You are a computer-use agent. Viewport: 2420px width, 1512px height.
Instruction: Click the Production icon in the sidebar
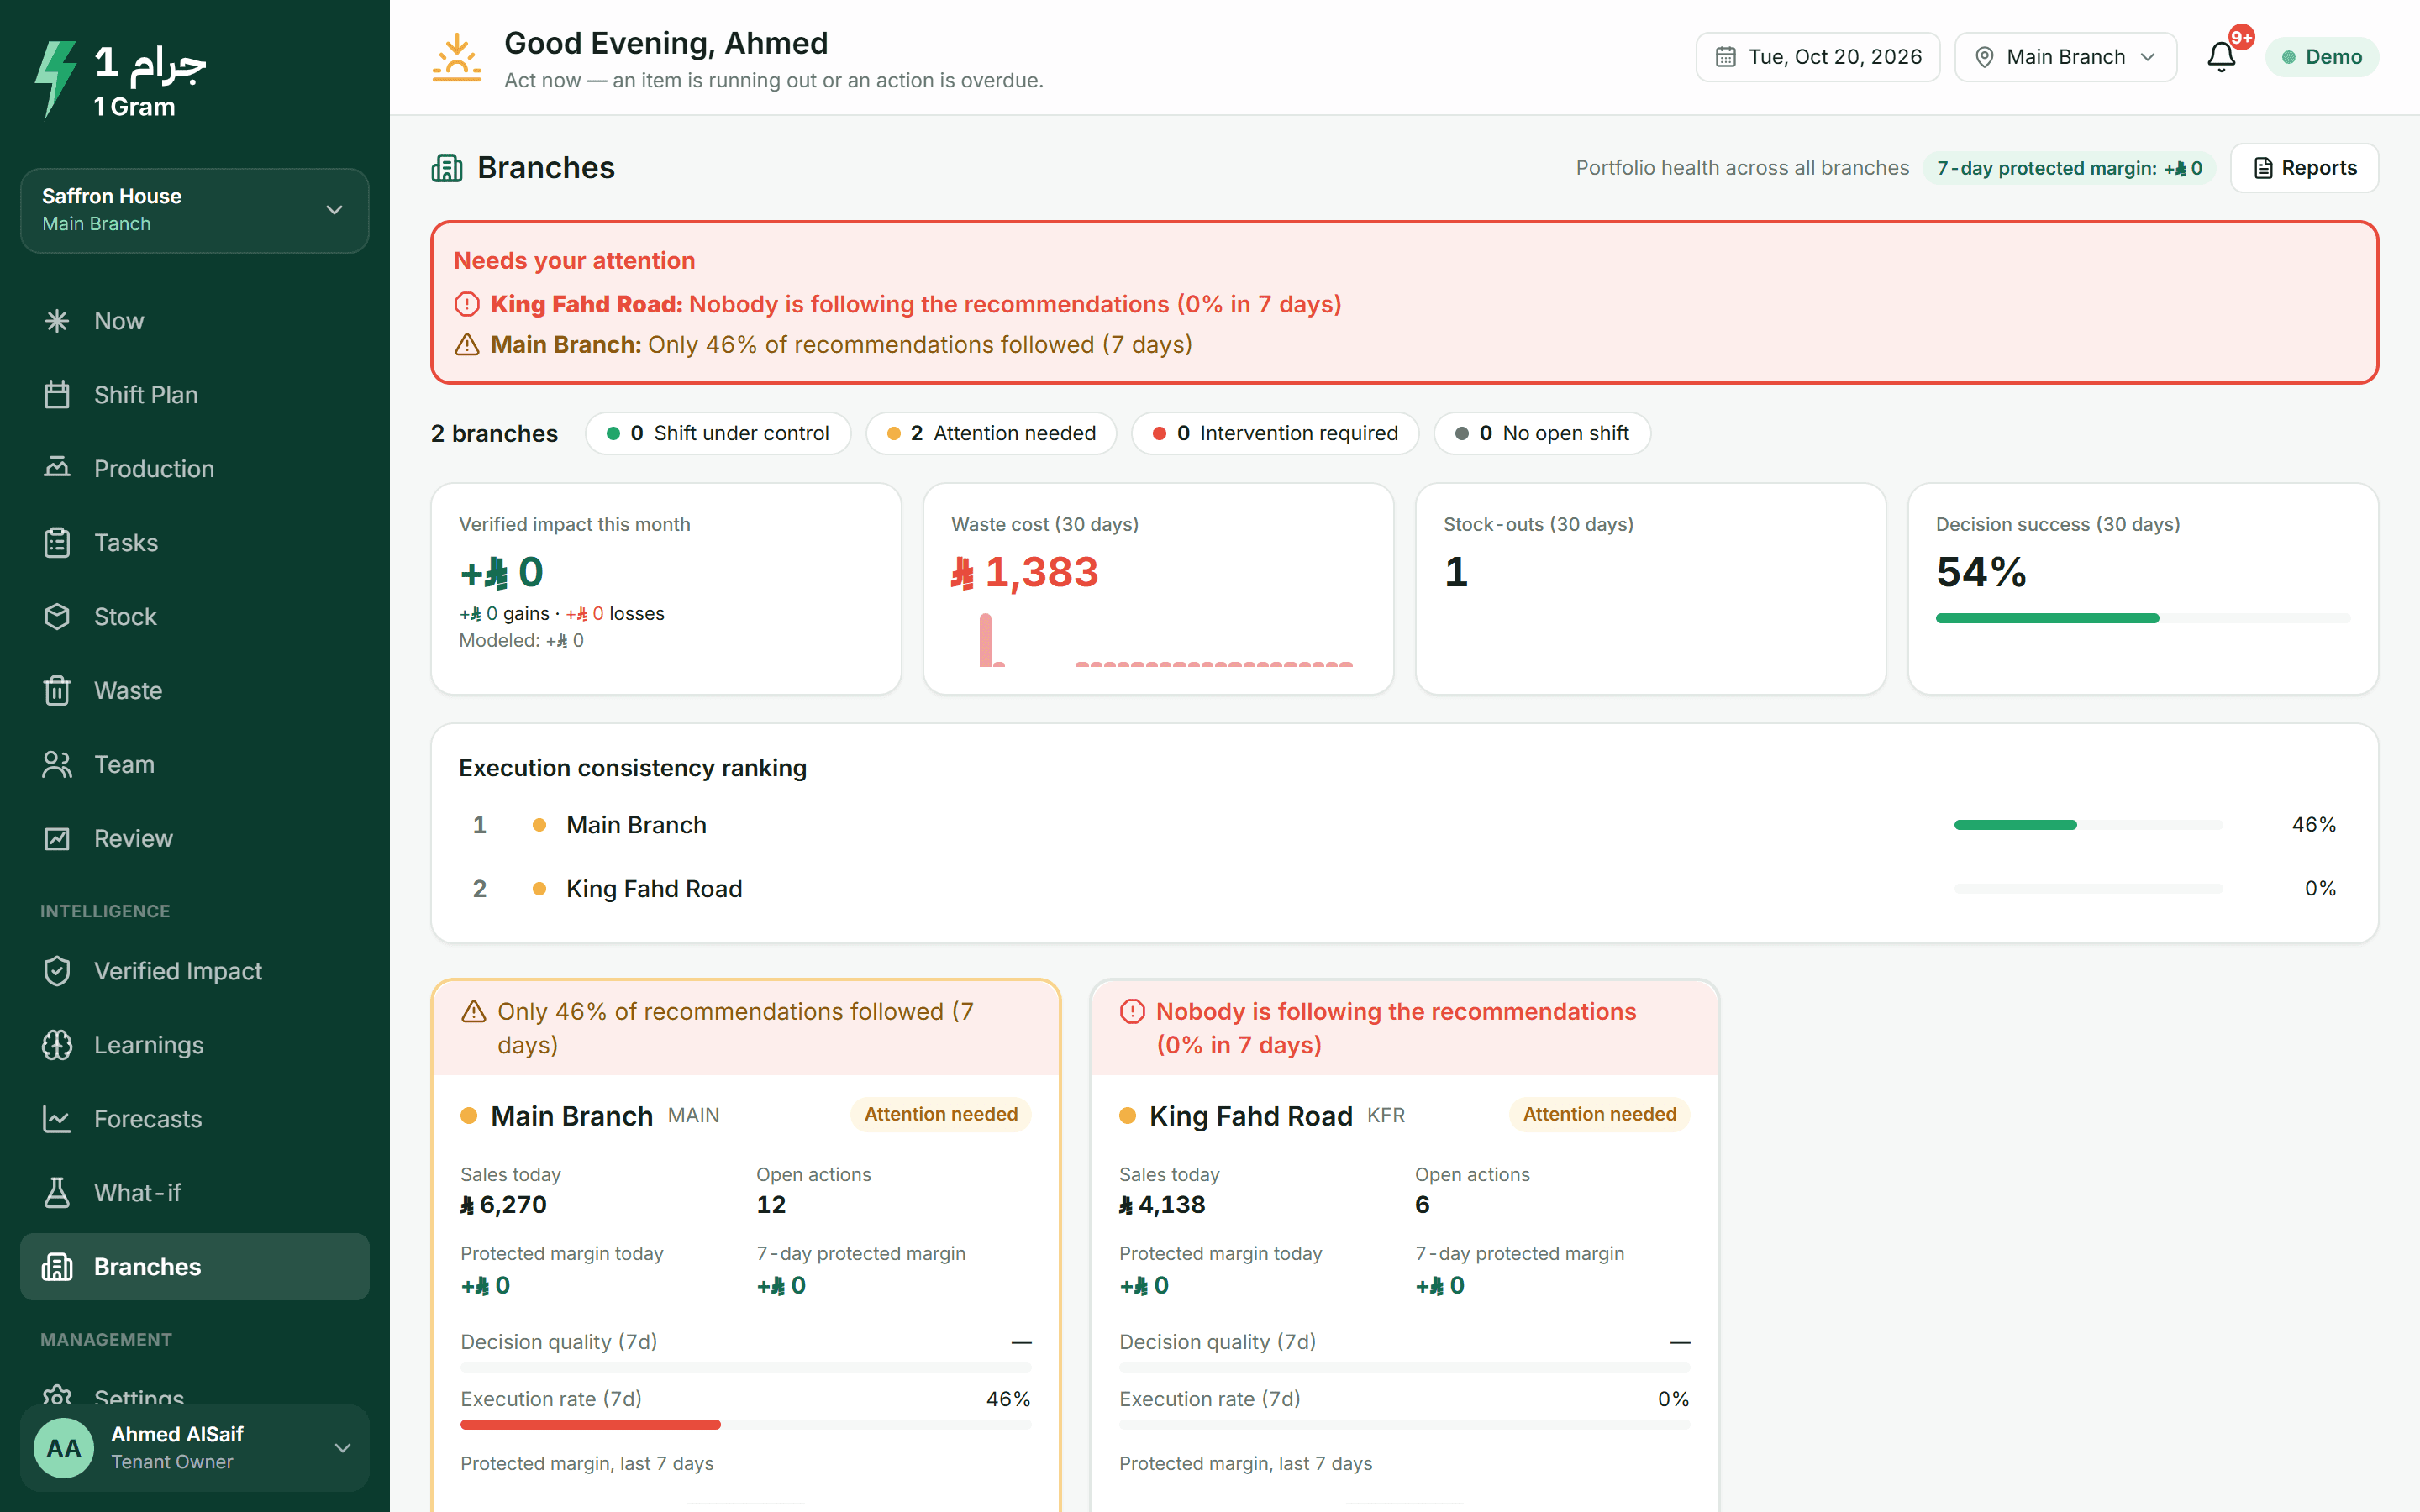tap(57, 468)
